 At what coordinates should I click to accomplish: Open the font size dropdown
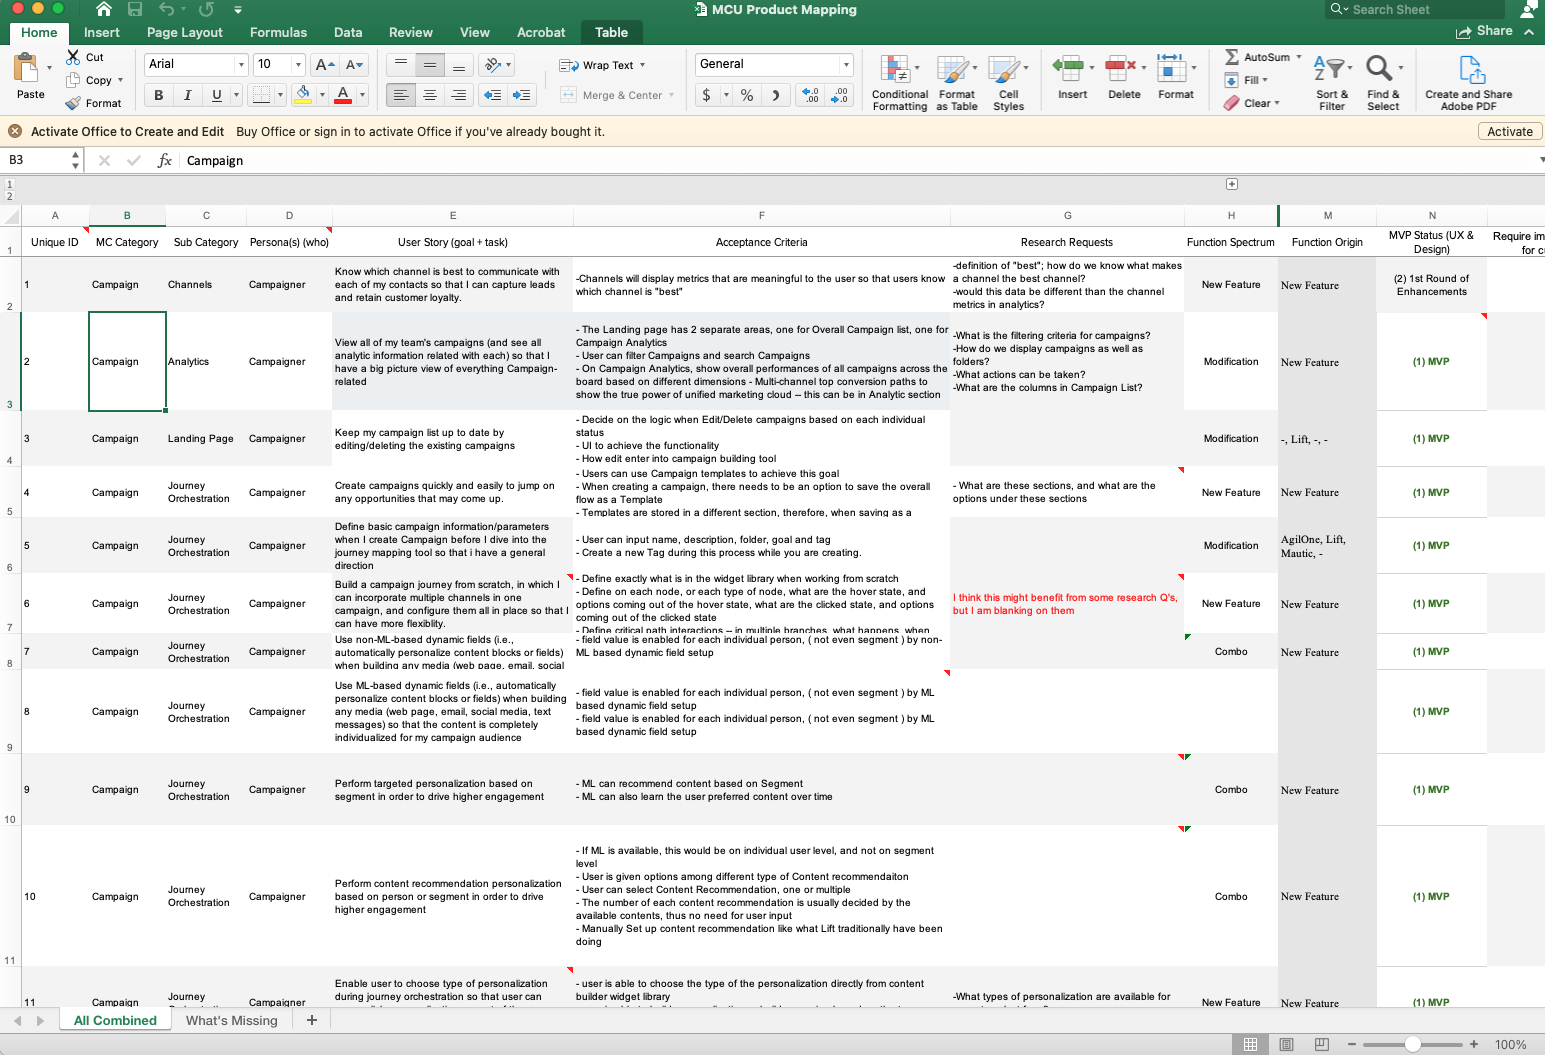click(x=298, y=65)
